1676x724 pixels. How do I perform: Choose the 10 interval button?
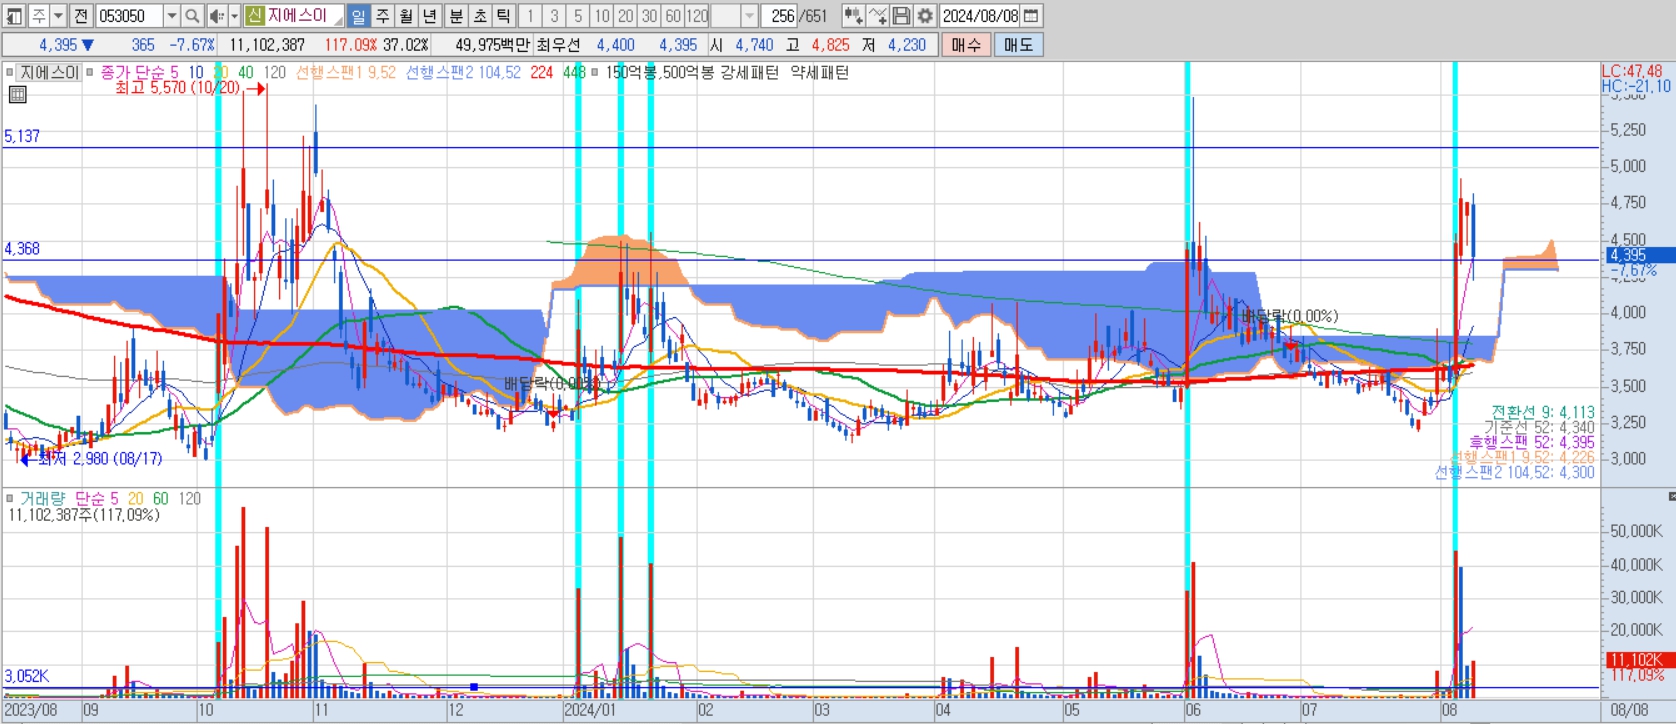(x=601, y=16)
